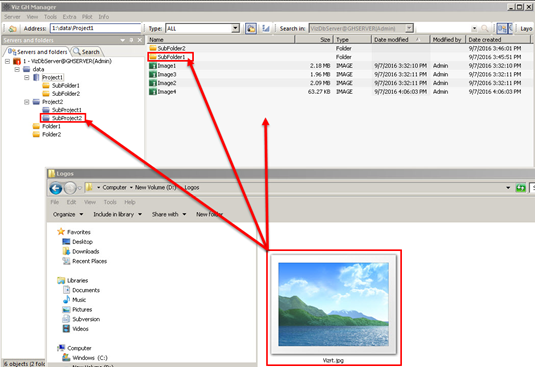Click the server icon beside VizDbServer@GHSERVER(Admin)

click(17, 61)
